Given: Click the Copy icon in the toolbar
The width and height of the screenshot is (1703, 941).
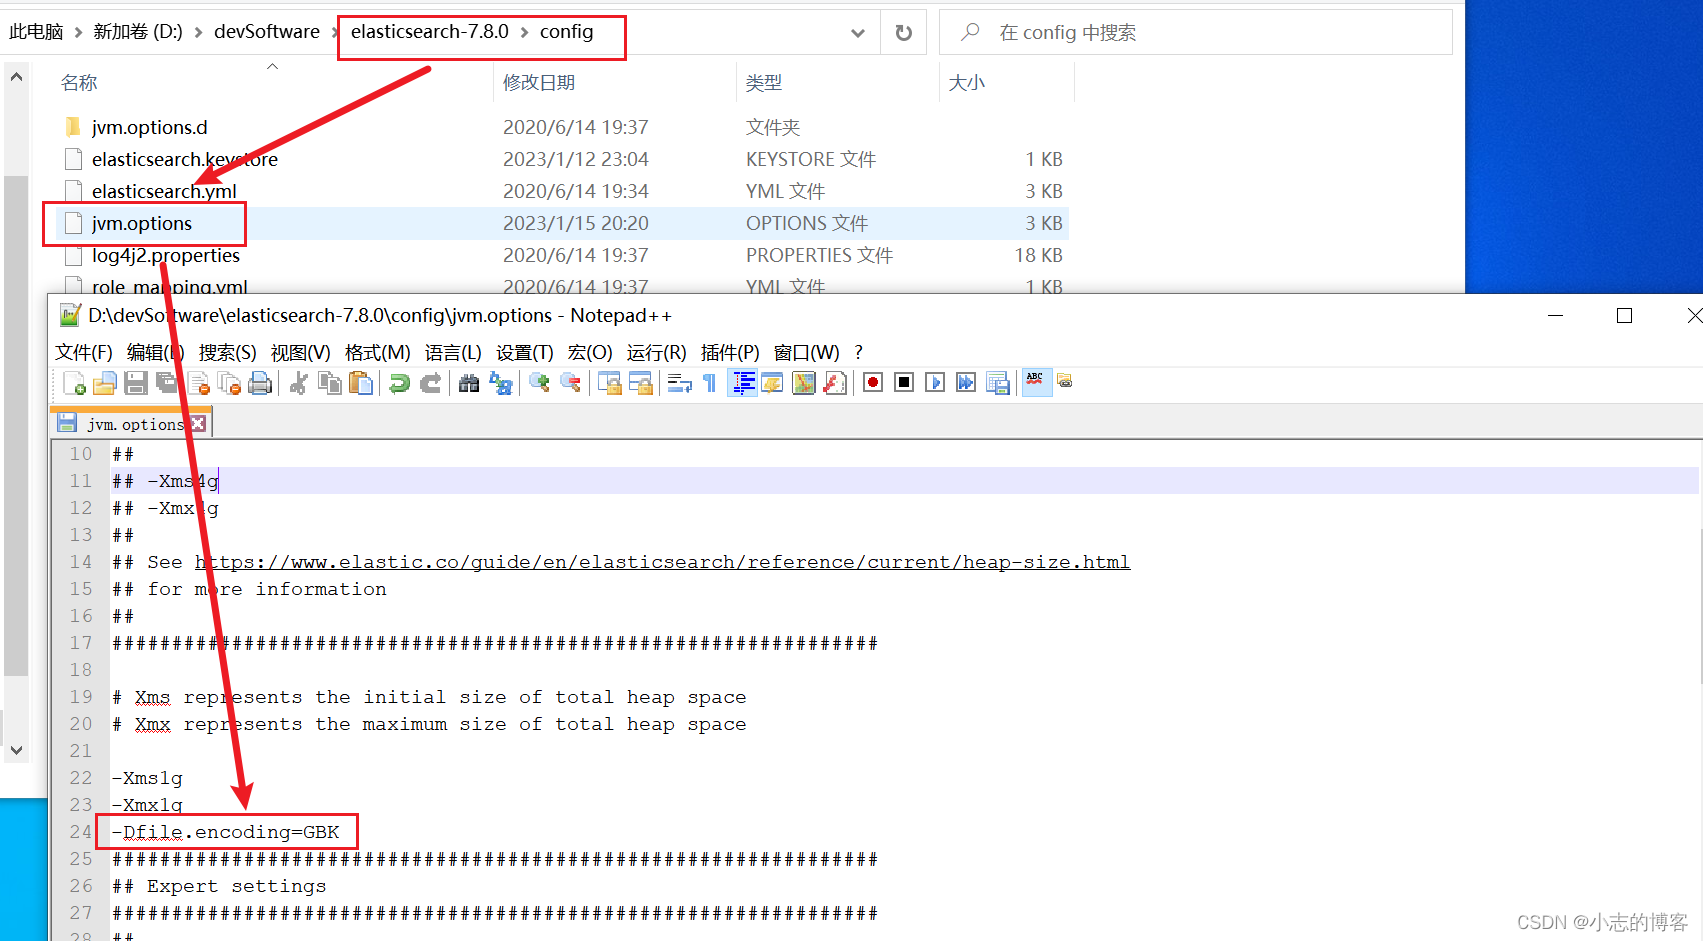Looking at the screenshot, I should 329,383.
